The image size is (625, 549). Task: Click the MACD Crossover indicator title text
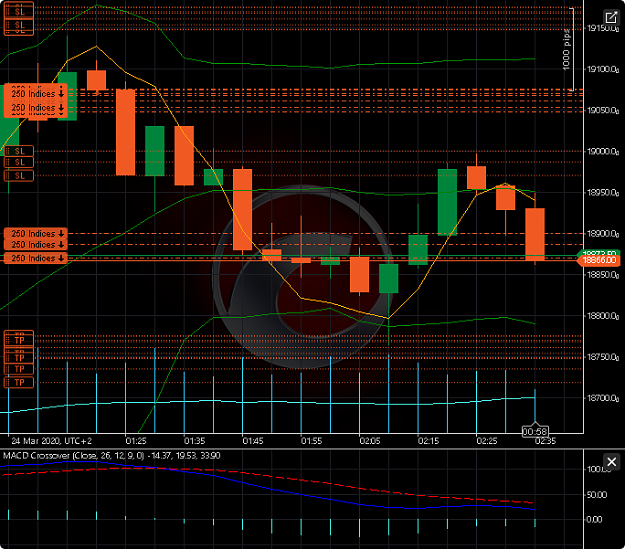[112, 455]
